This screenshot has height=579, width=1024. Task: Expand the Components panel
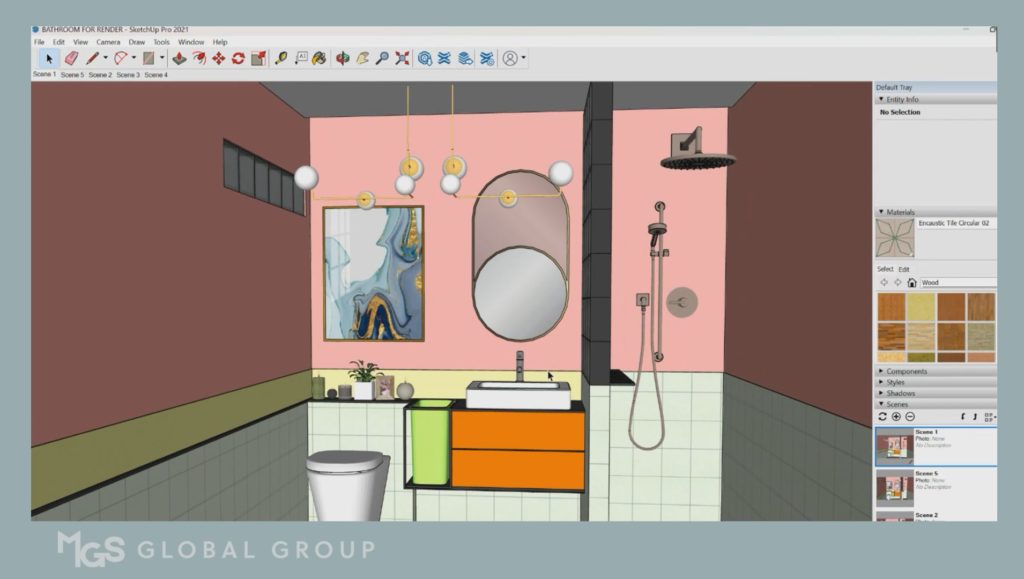(906, 371)
